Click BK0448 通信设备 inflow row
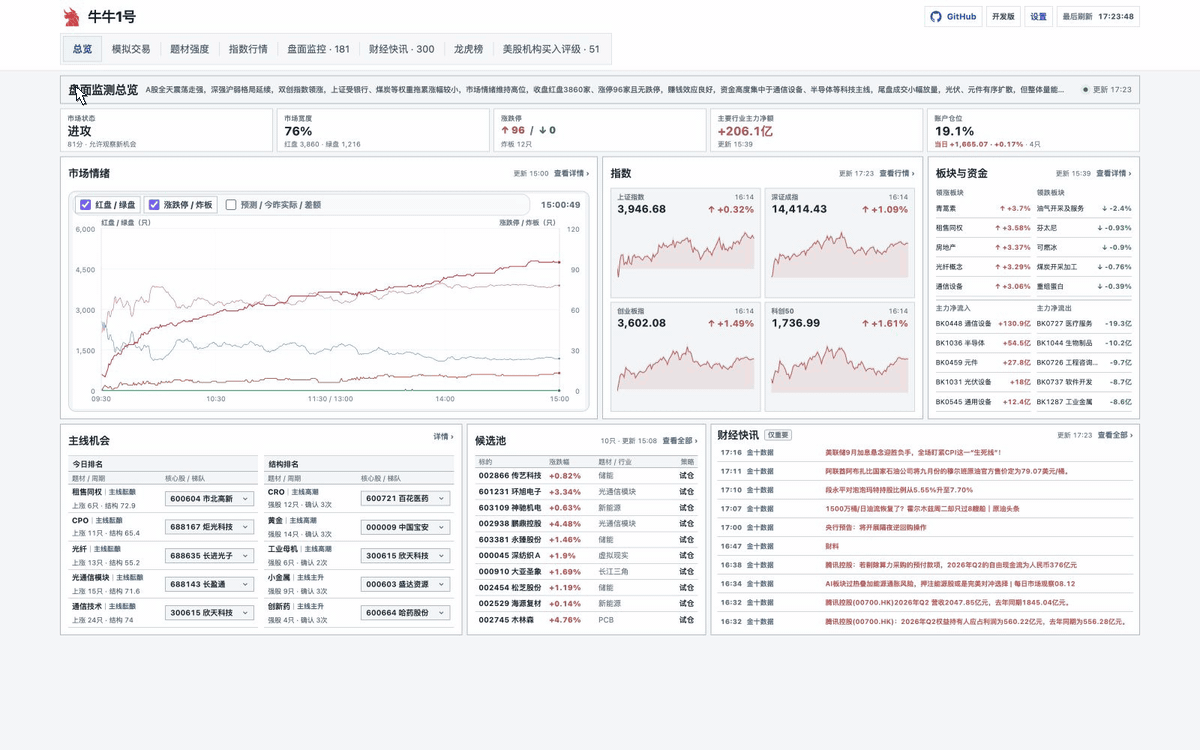This screenshot has height=750, width=1200. (x=983, y=324)
